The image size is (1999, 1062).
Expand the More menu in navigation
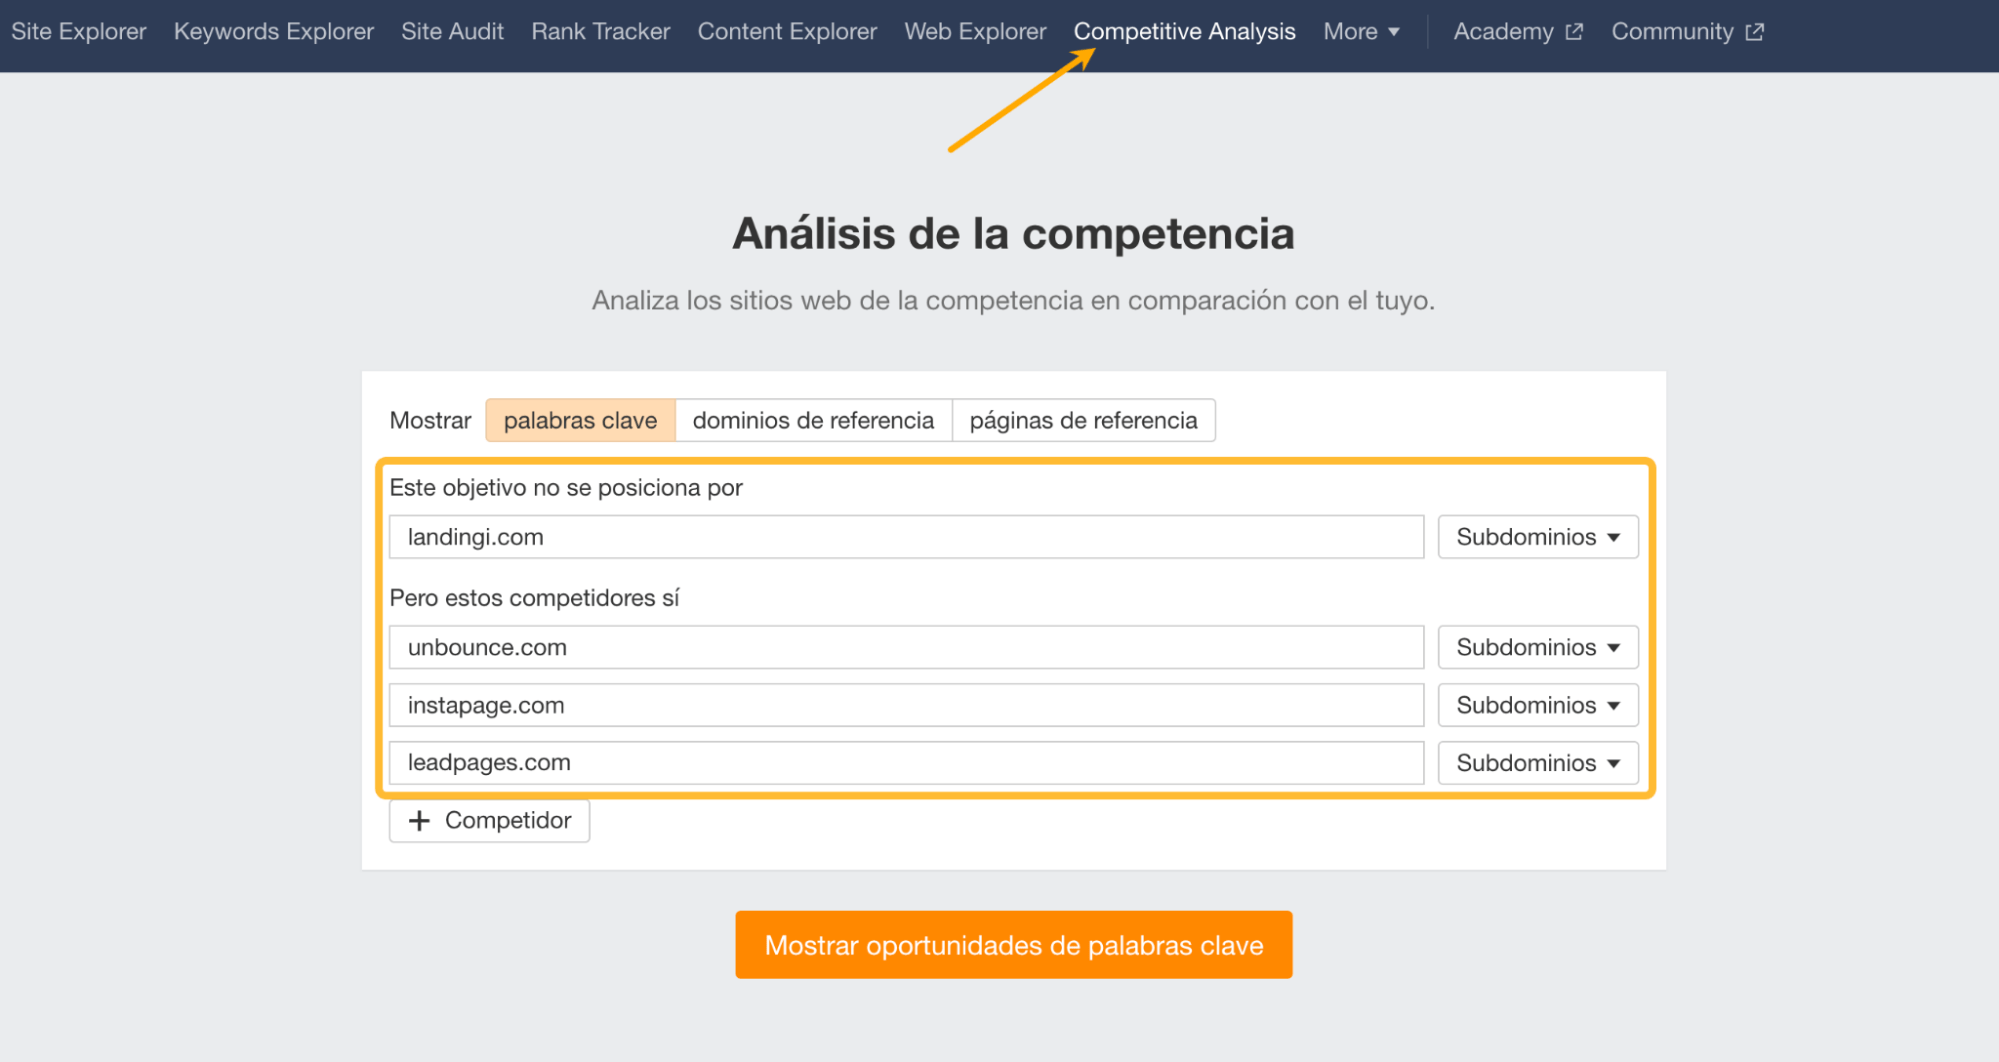(x=1360, y=31)
